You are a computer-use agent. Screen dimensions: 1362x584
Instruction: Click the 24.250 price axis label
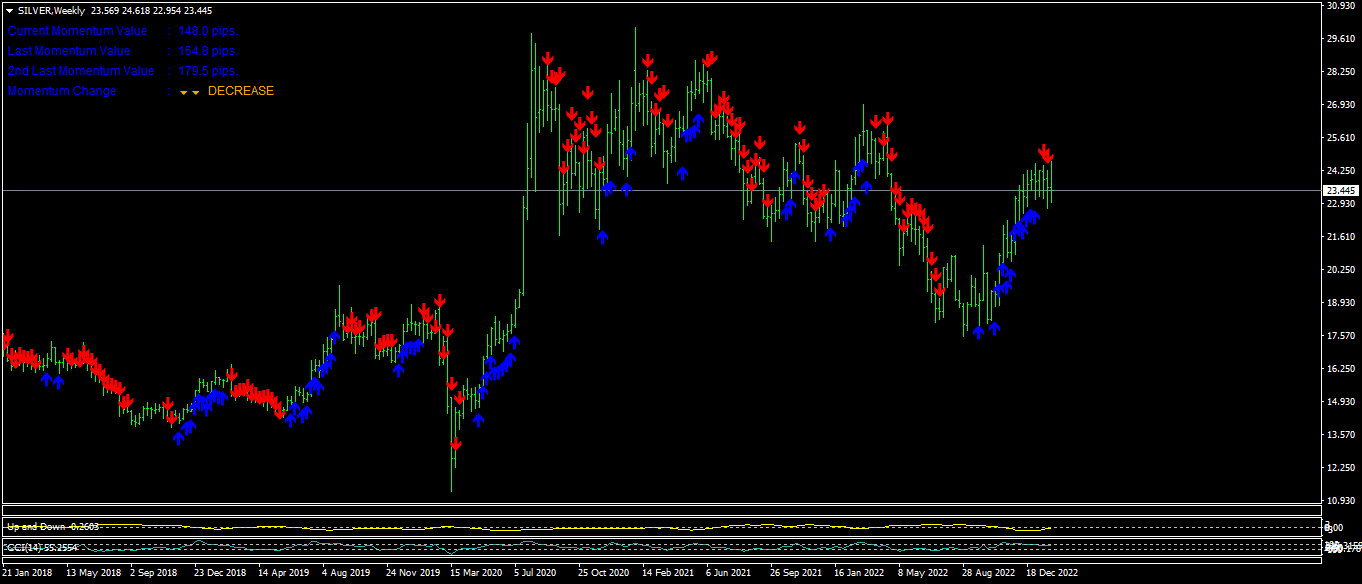(1340, 171)
